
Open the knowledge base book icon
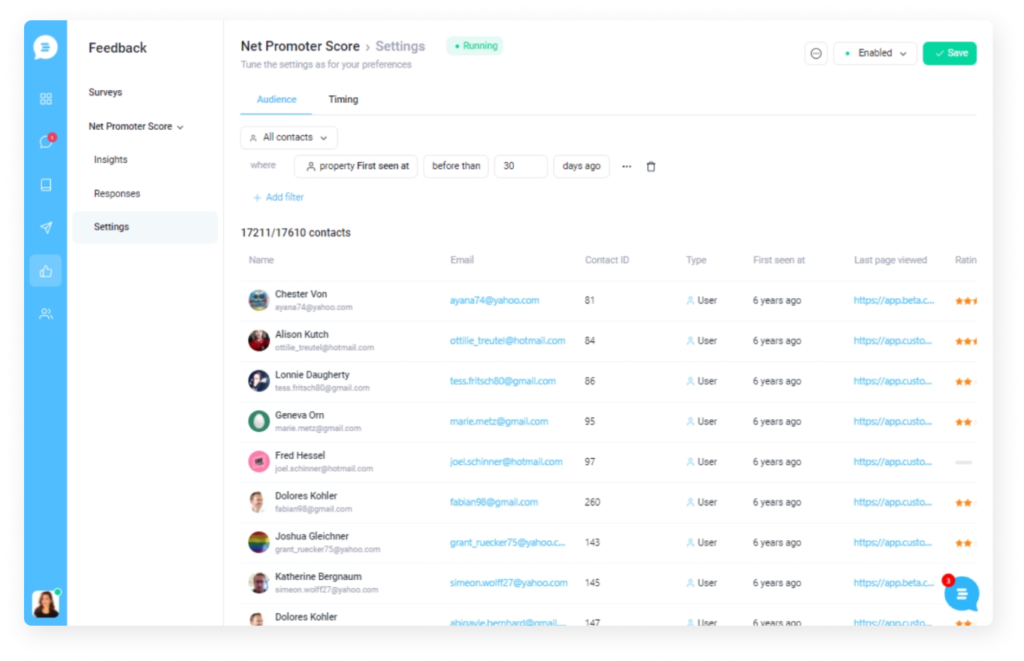[x=46, y=185]
